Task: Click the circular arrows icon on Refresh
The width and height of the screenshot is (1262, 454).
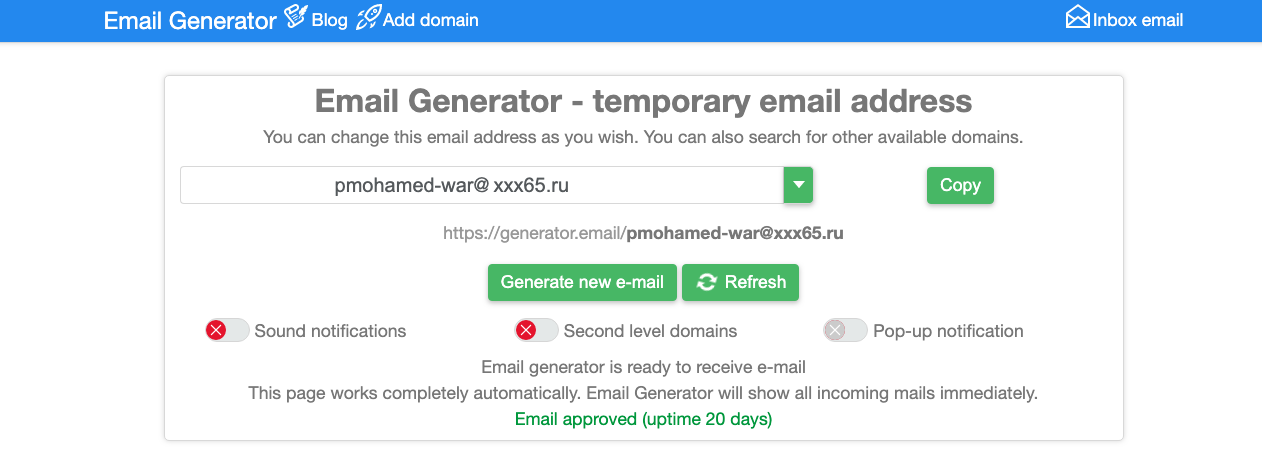Action: [707, 282]
